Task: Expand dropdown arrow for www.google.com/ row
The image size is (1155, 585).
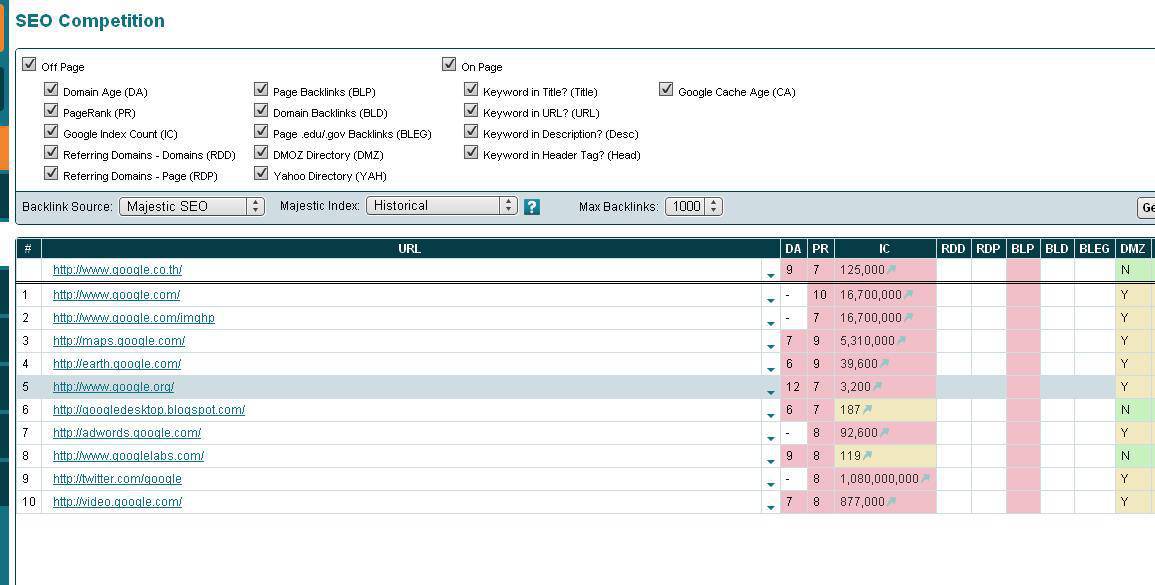Action: point(770,301)
